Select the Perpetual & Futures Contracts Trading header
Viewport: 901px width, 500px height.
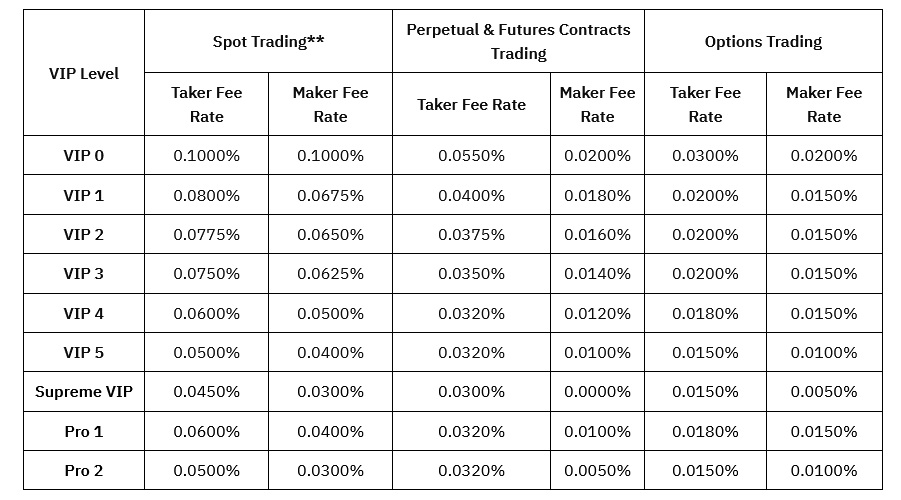click(518, 42)
